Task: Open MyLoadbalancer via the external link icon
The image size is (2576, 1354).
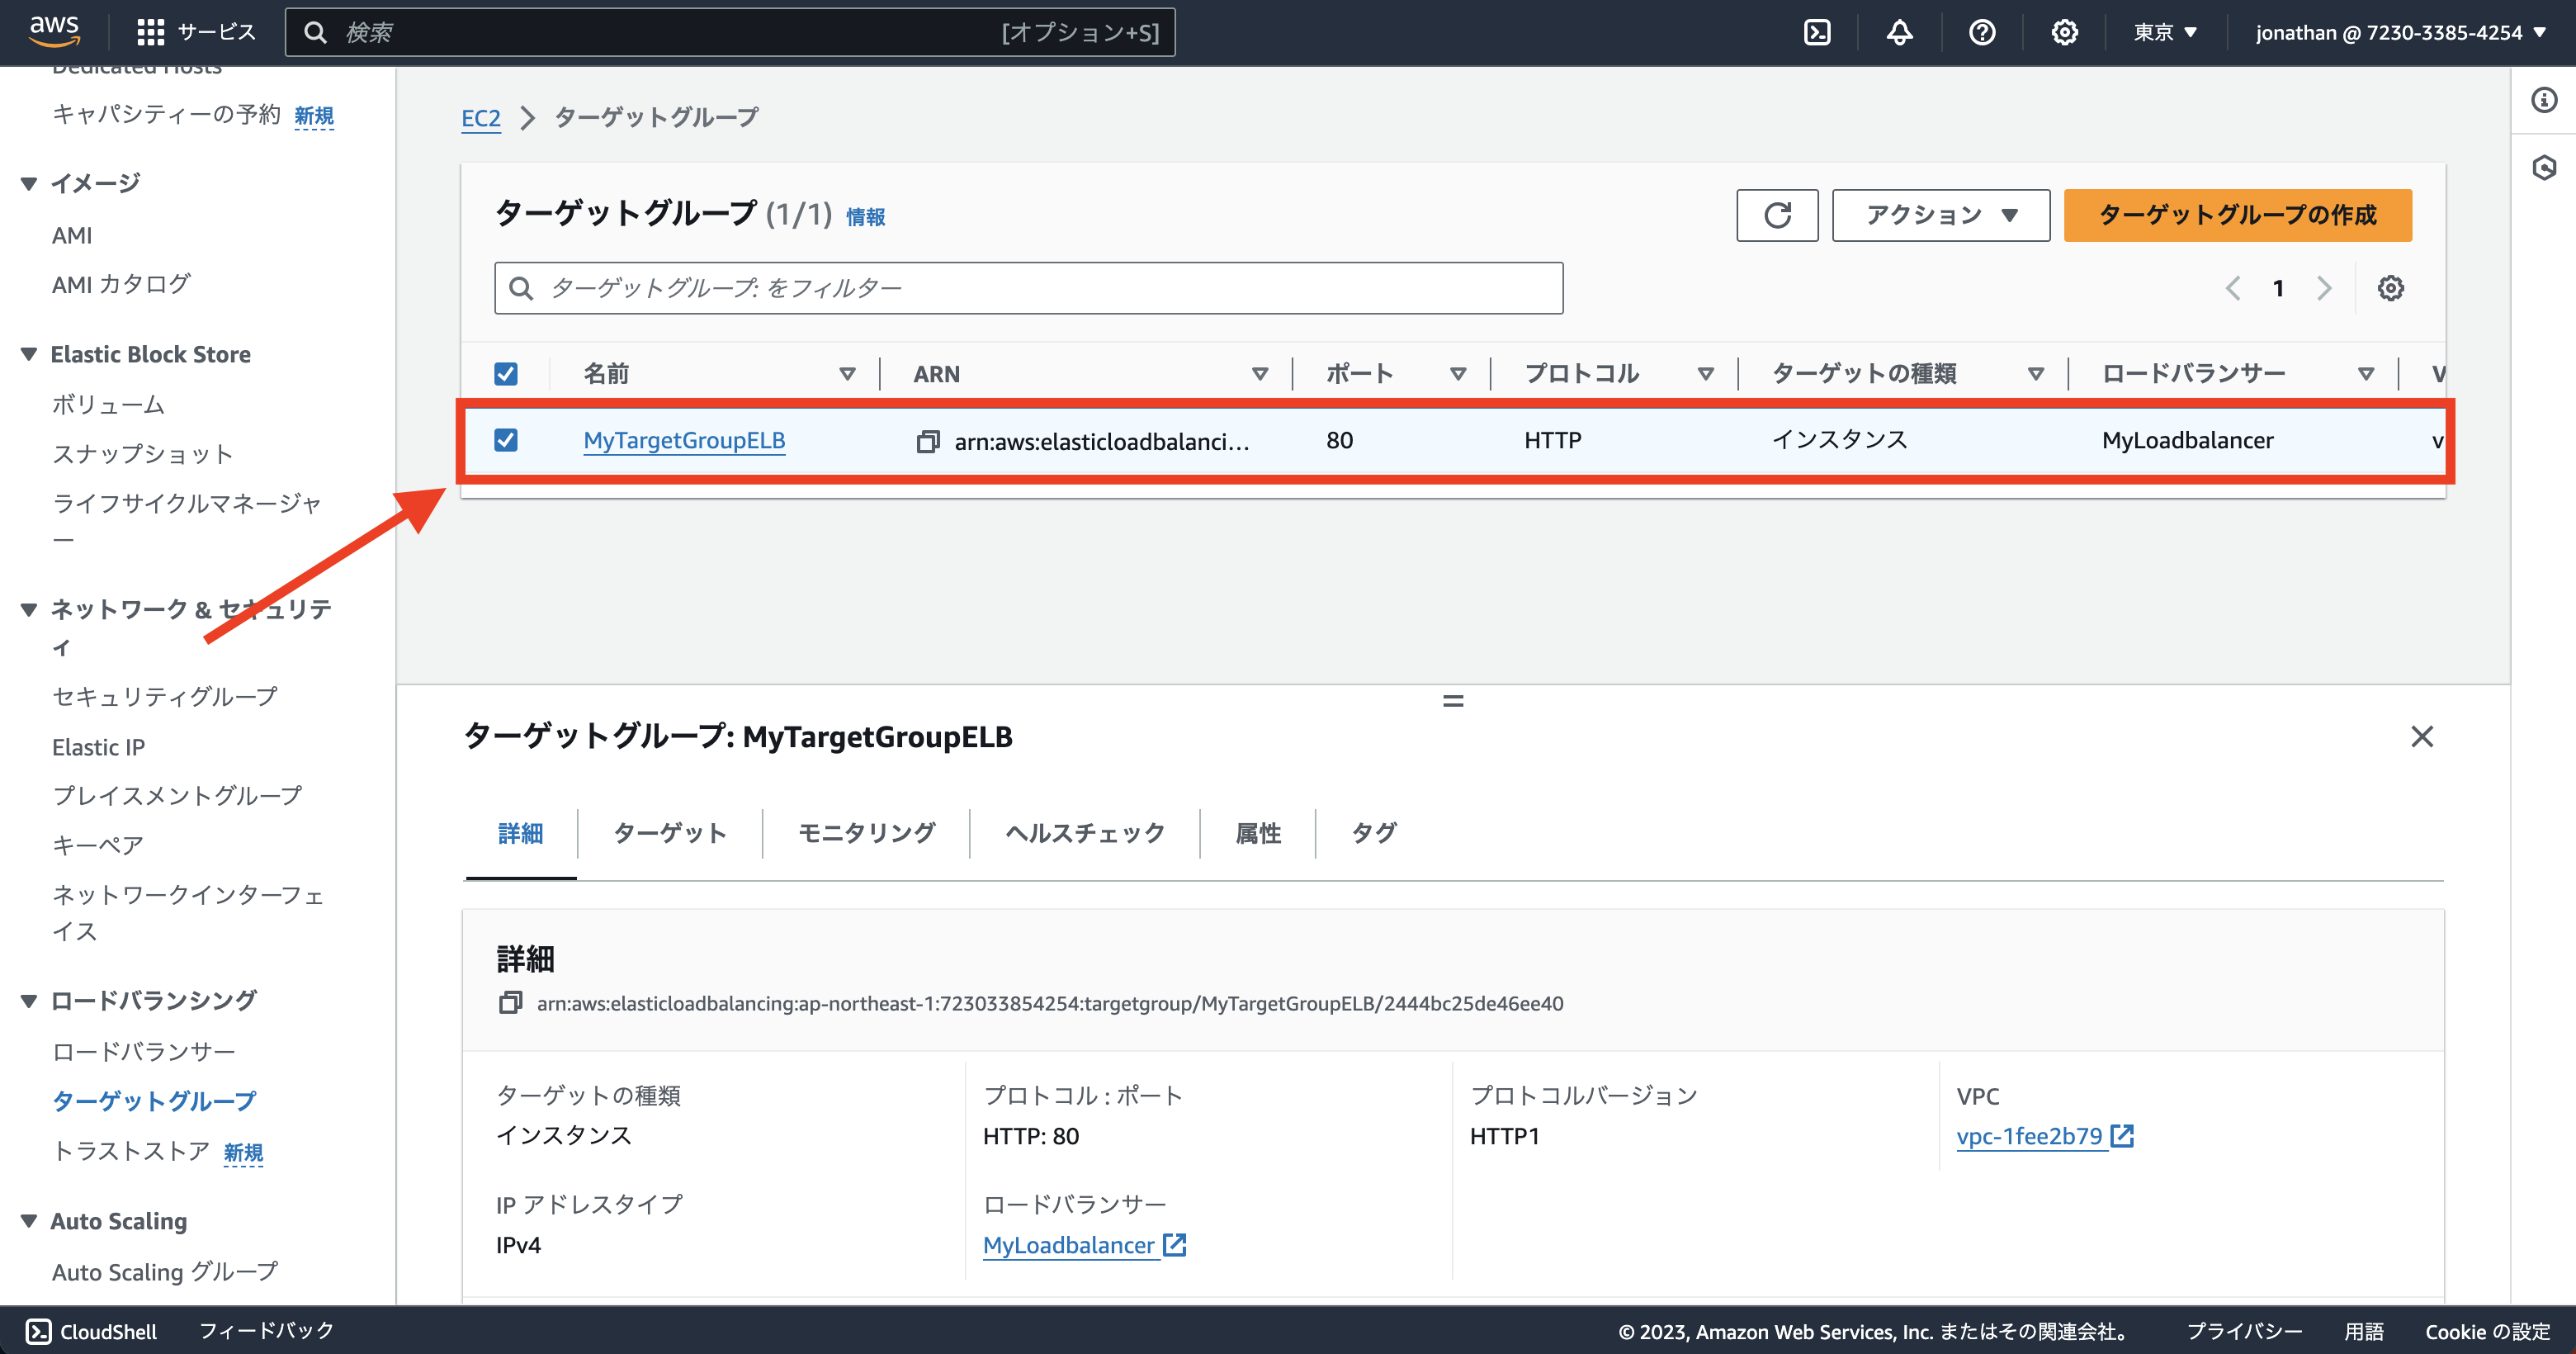Action: pyautogui.click(x=1174, y=1244)
